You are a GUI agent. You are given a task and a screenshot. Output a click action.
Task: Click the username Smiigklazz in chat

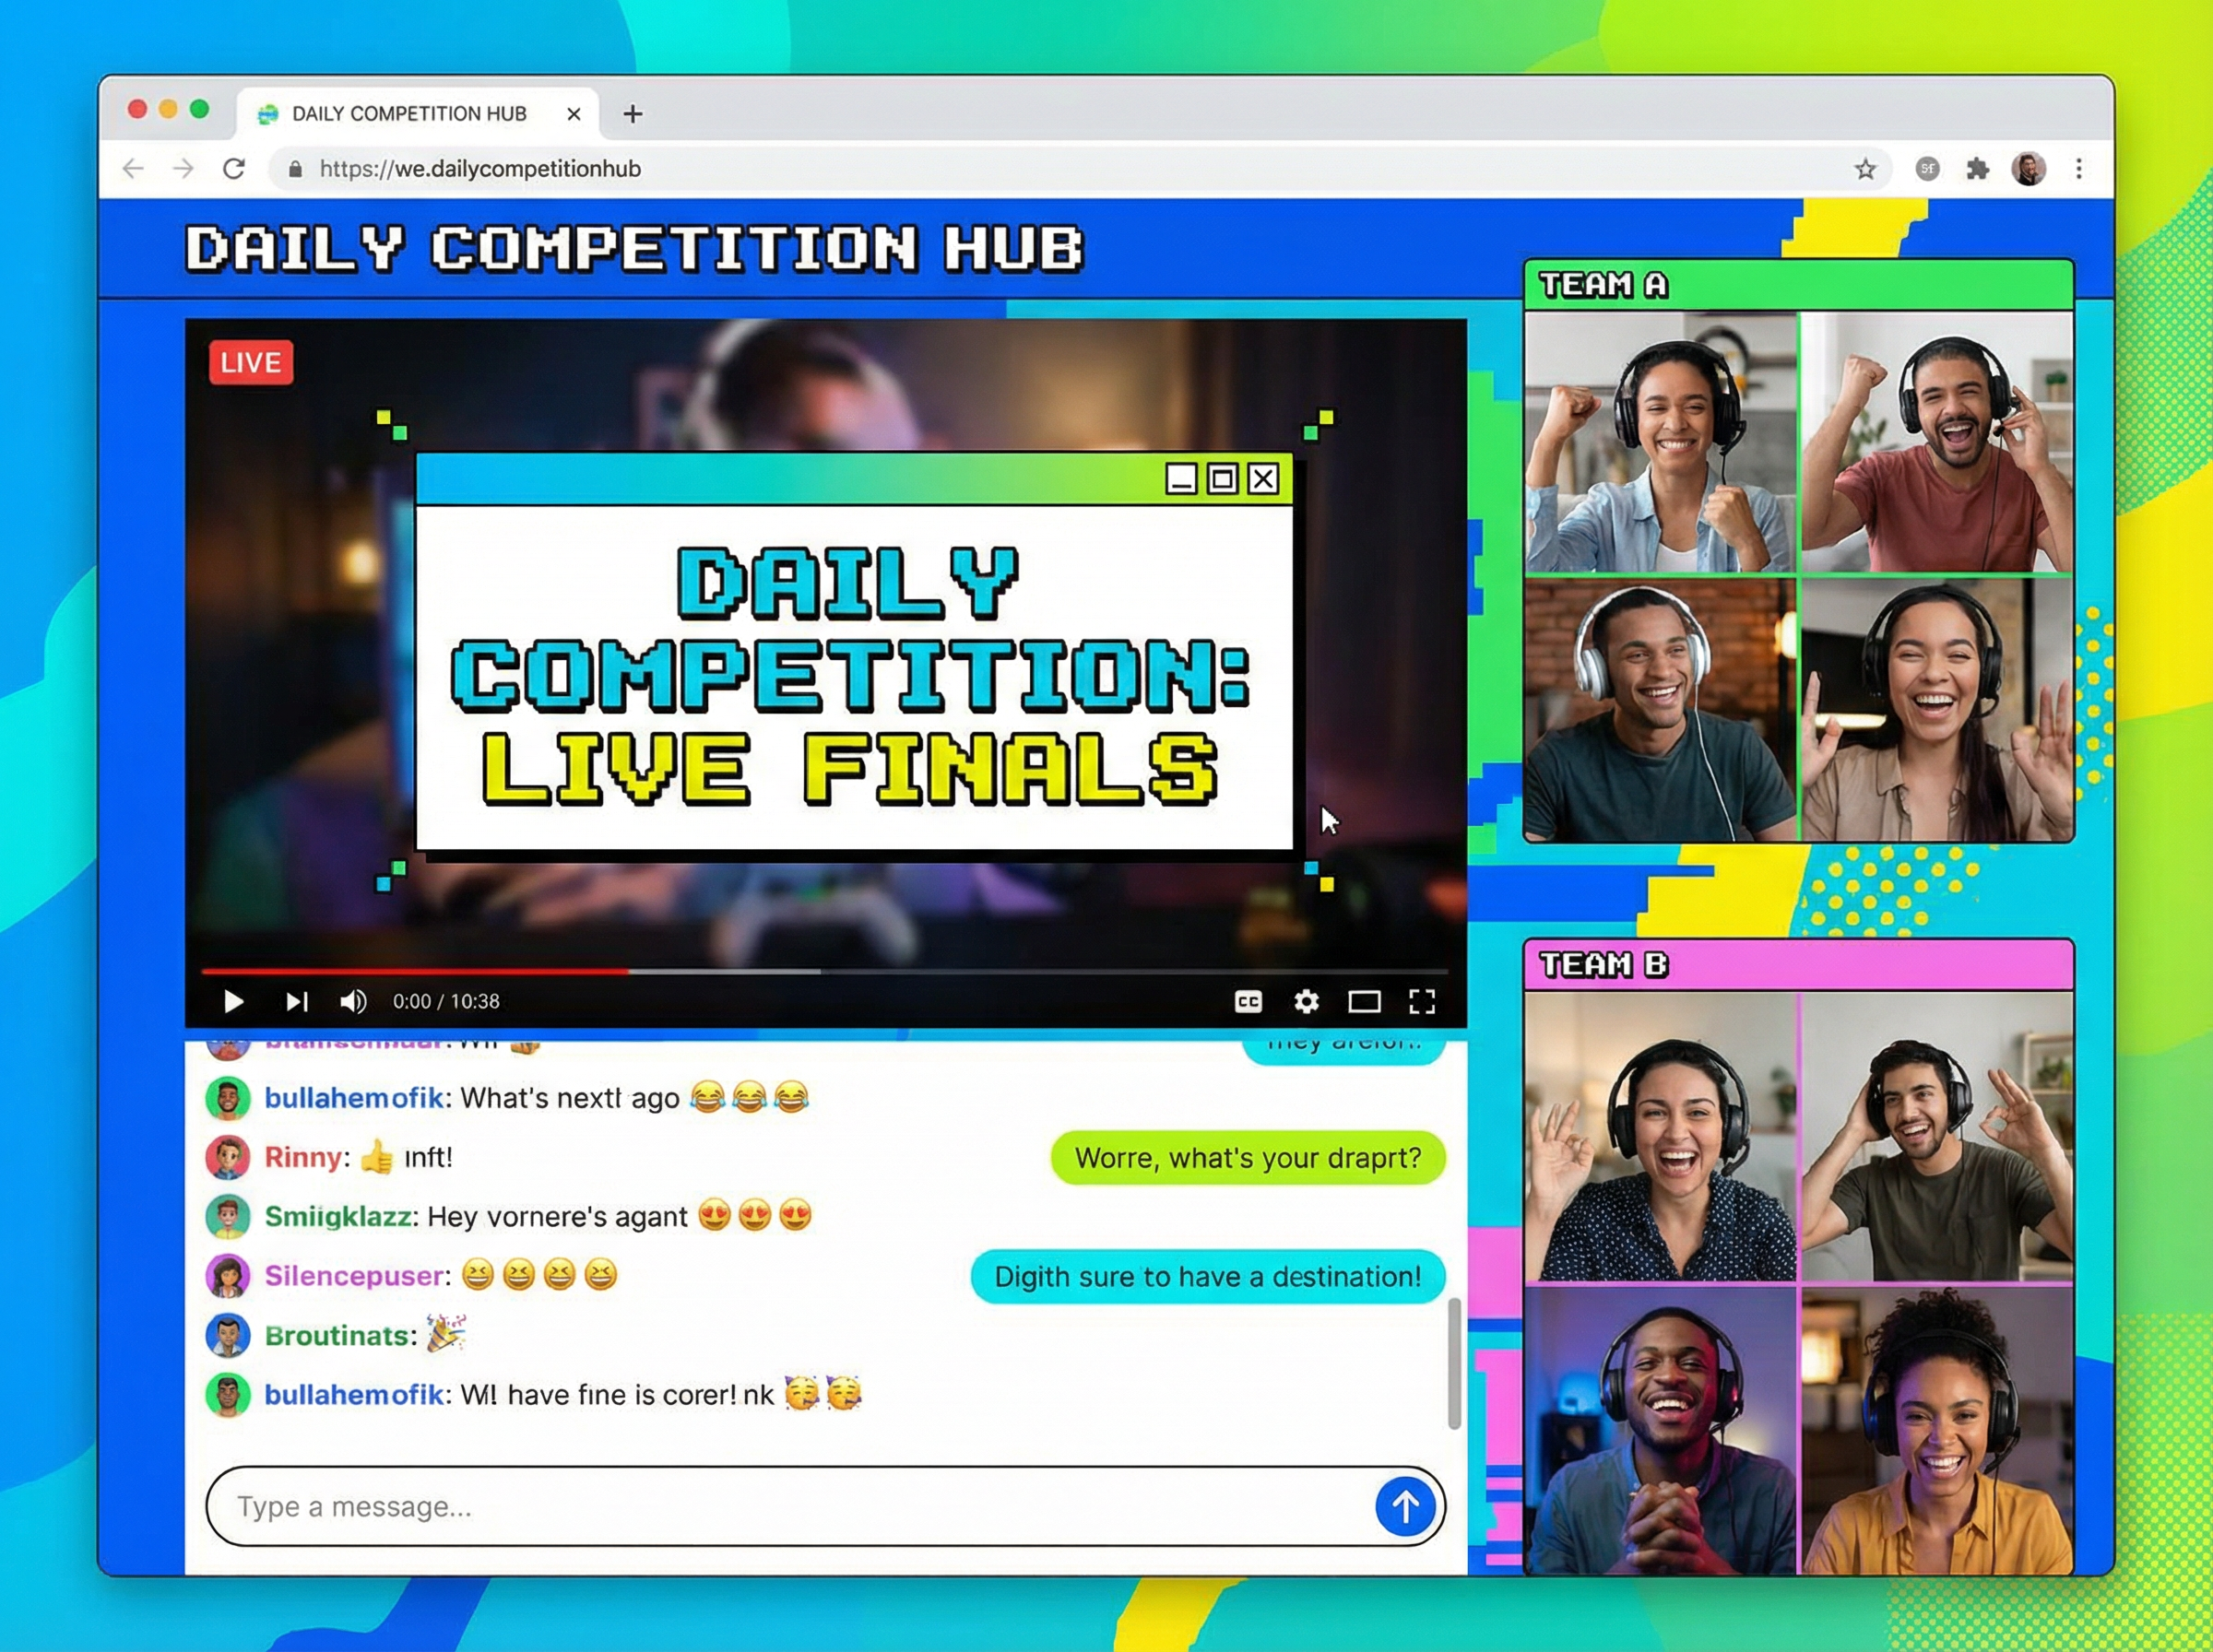click(338, 1216)
